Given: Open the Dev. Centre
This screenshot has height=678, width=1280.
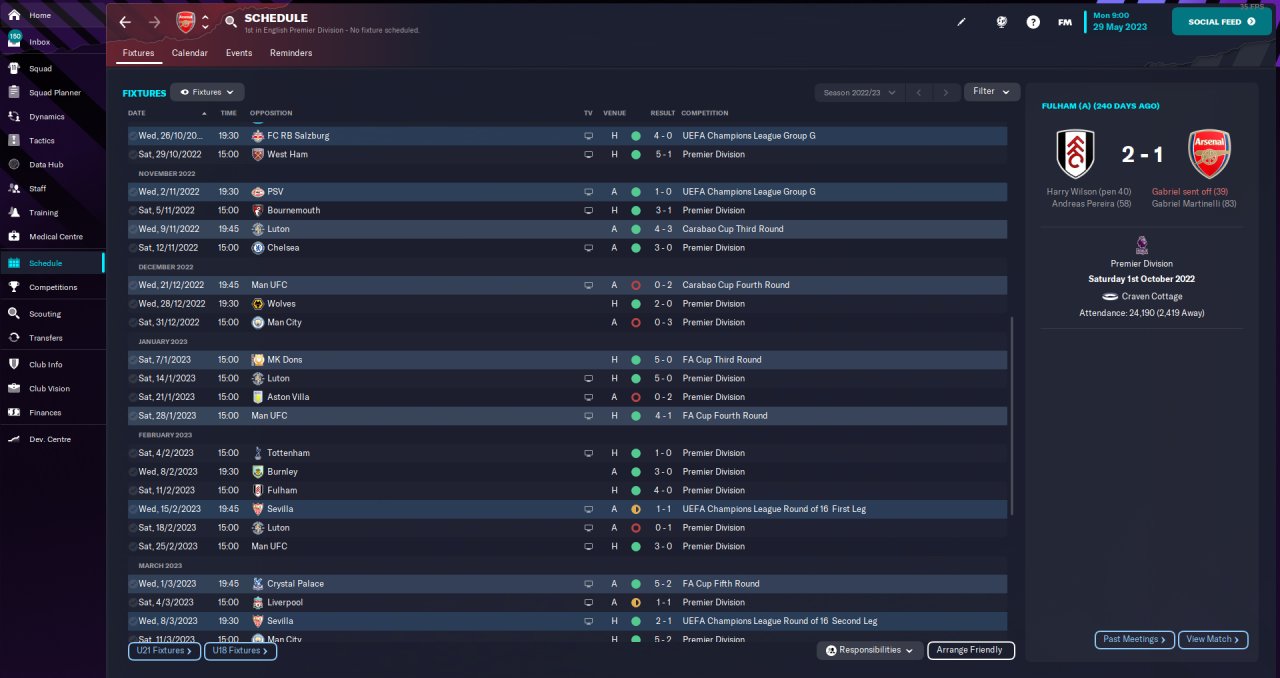Looking at the screenshot, I should tap(50, 440).
